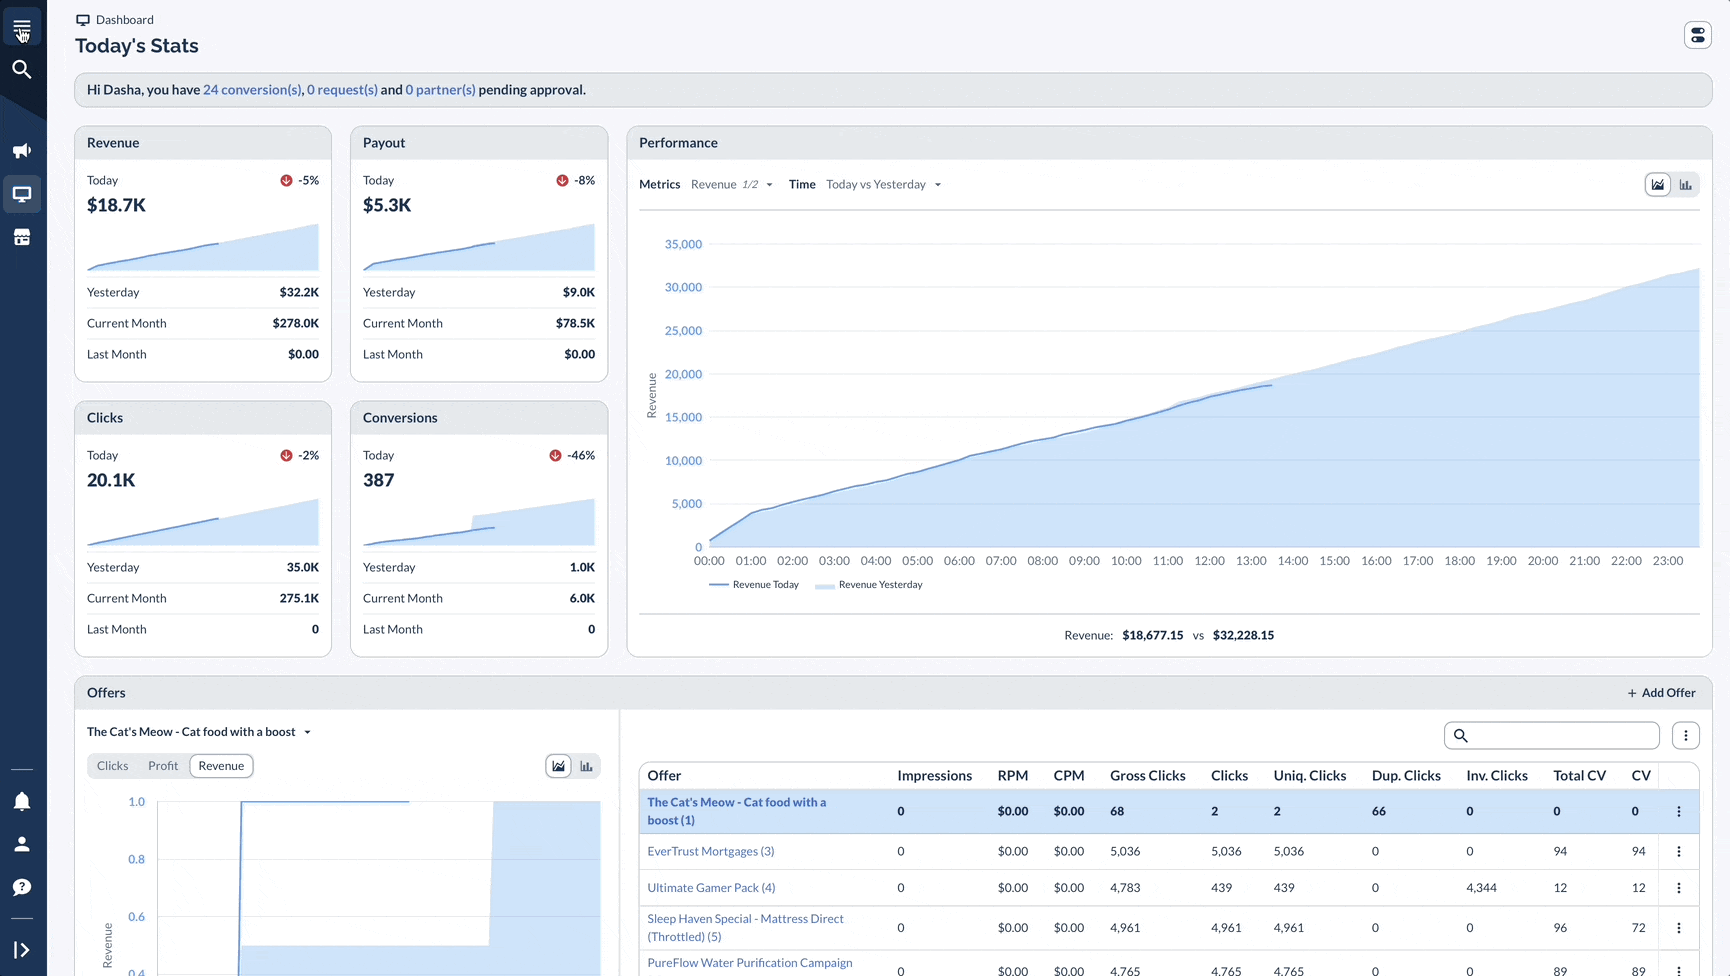Click the Clicks today value 20.1K
This screenshot has width=1730, height=976.
(x=111, y=481)
